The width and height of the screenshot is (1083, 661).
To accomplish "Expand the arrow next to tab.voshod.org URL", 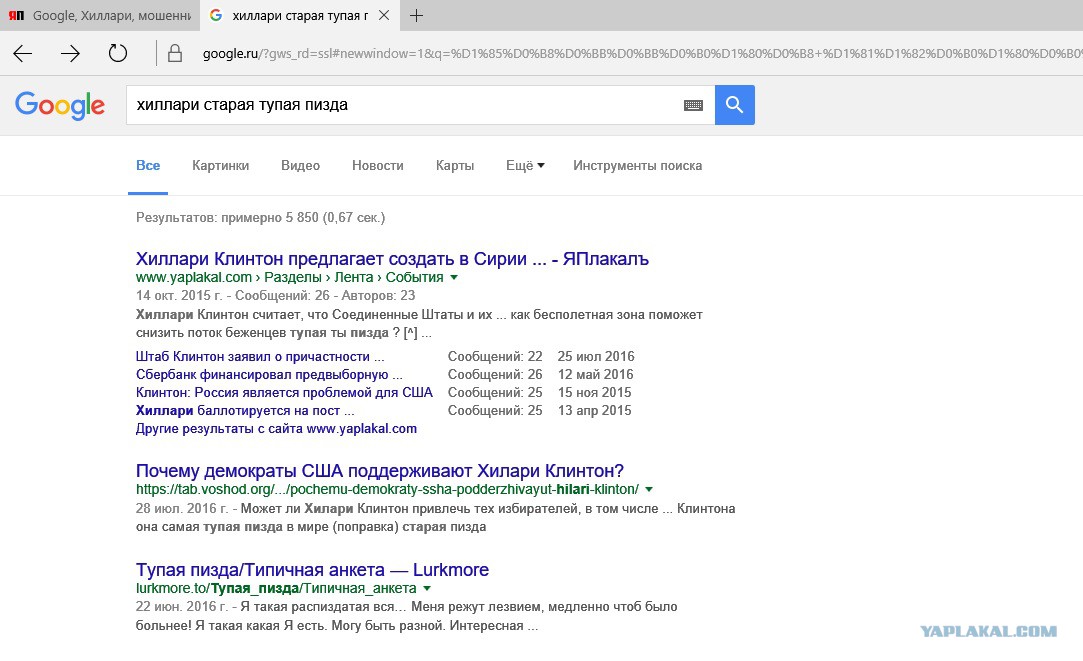I will click(x=649, y=490).
